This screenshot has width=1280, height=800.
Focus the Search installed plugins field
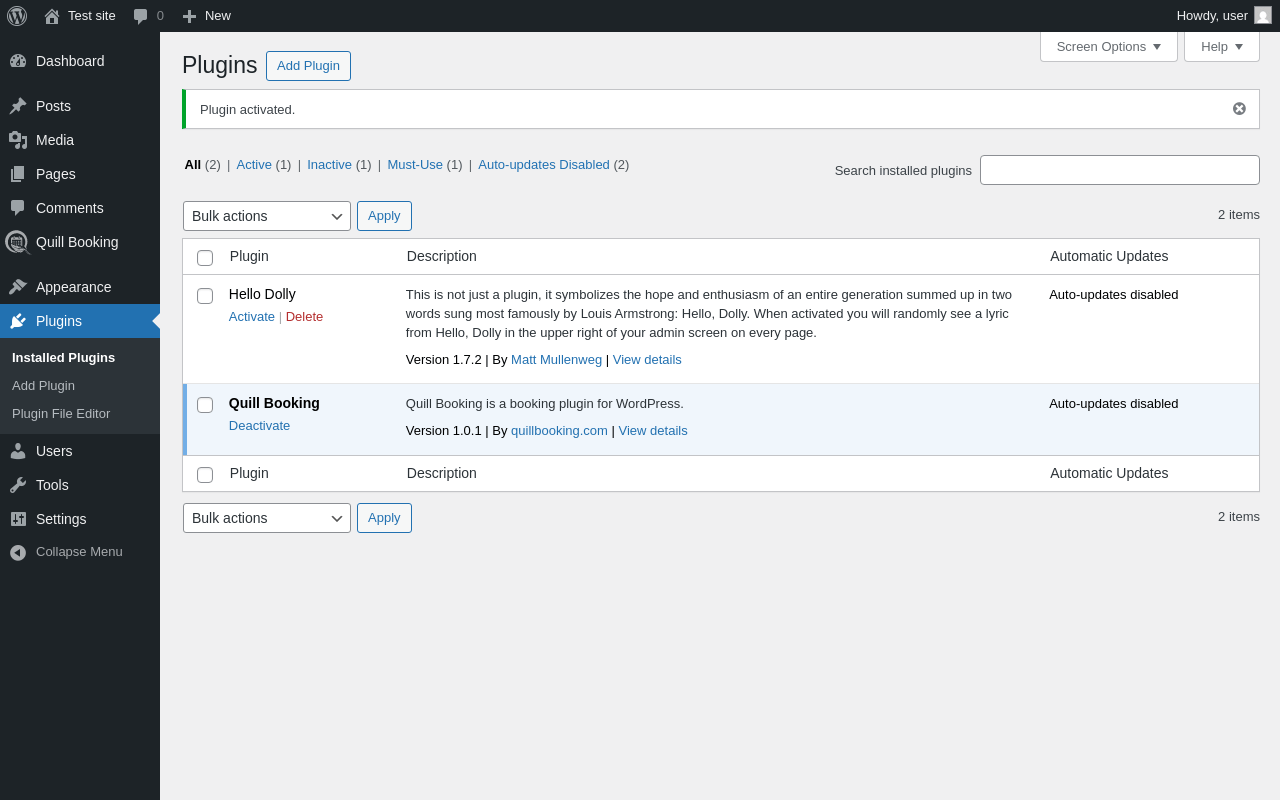click(x=1120, y=170)
